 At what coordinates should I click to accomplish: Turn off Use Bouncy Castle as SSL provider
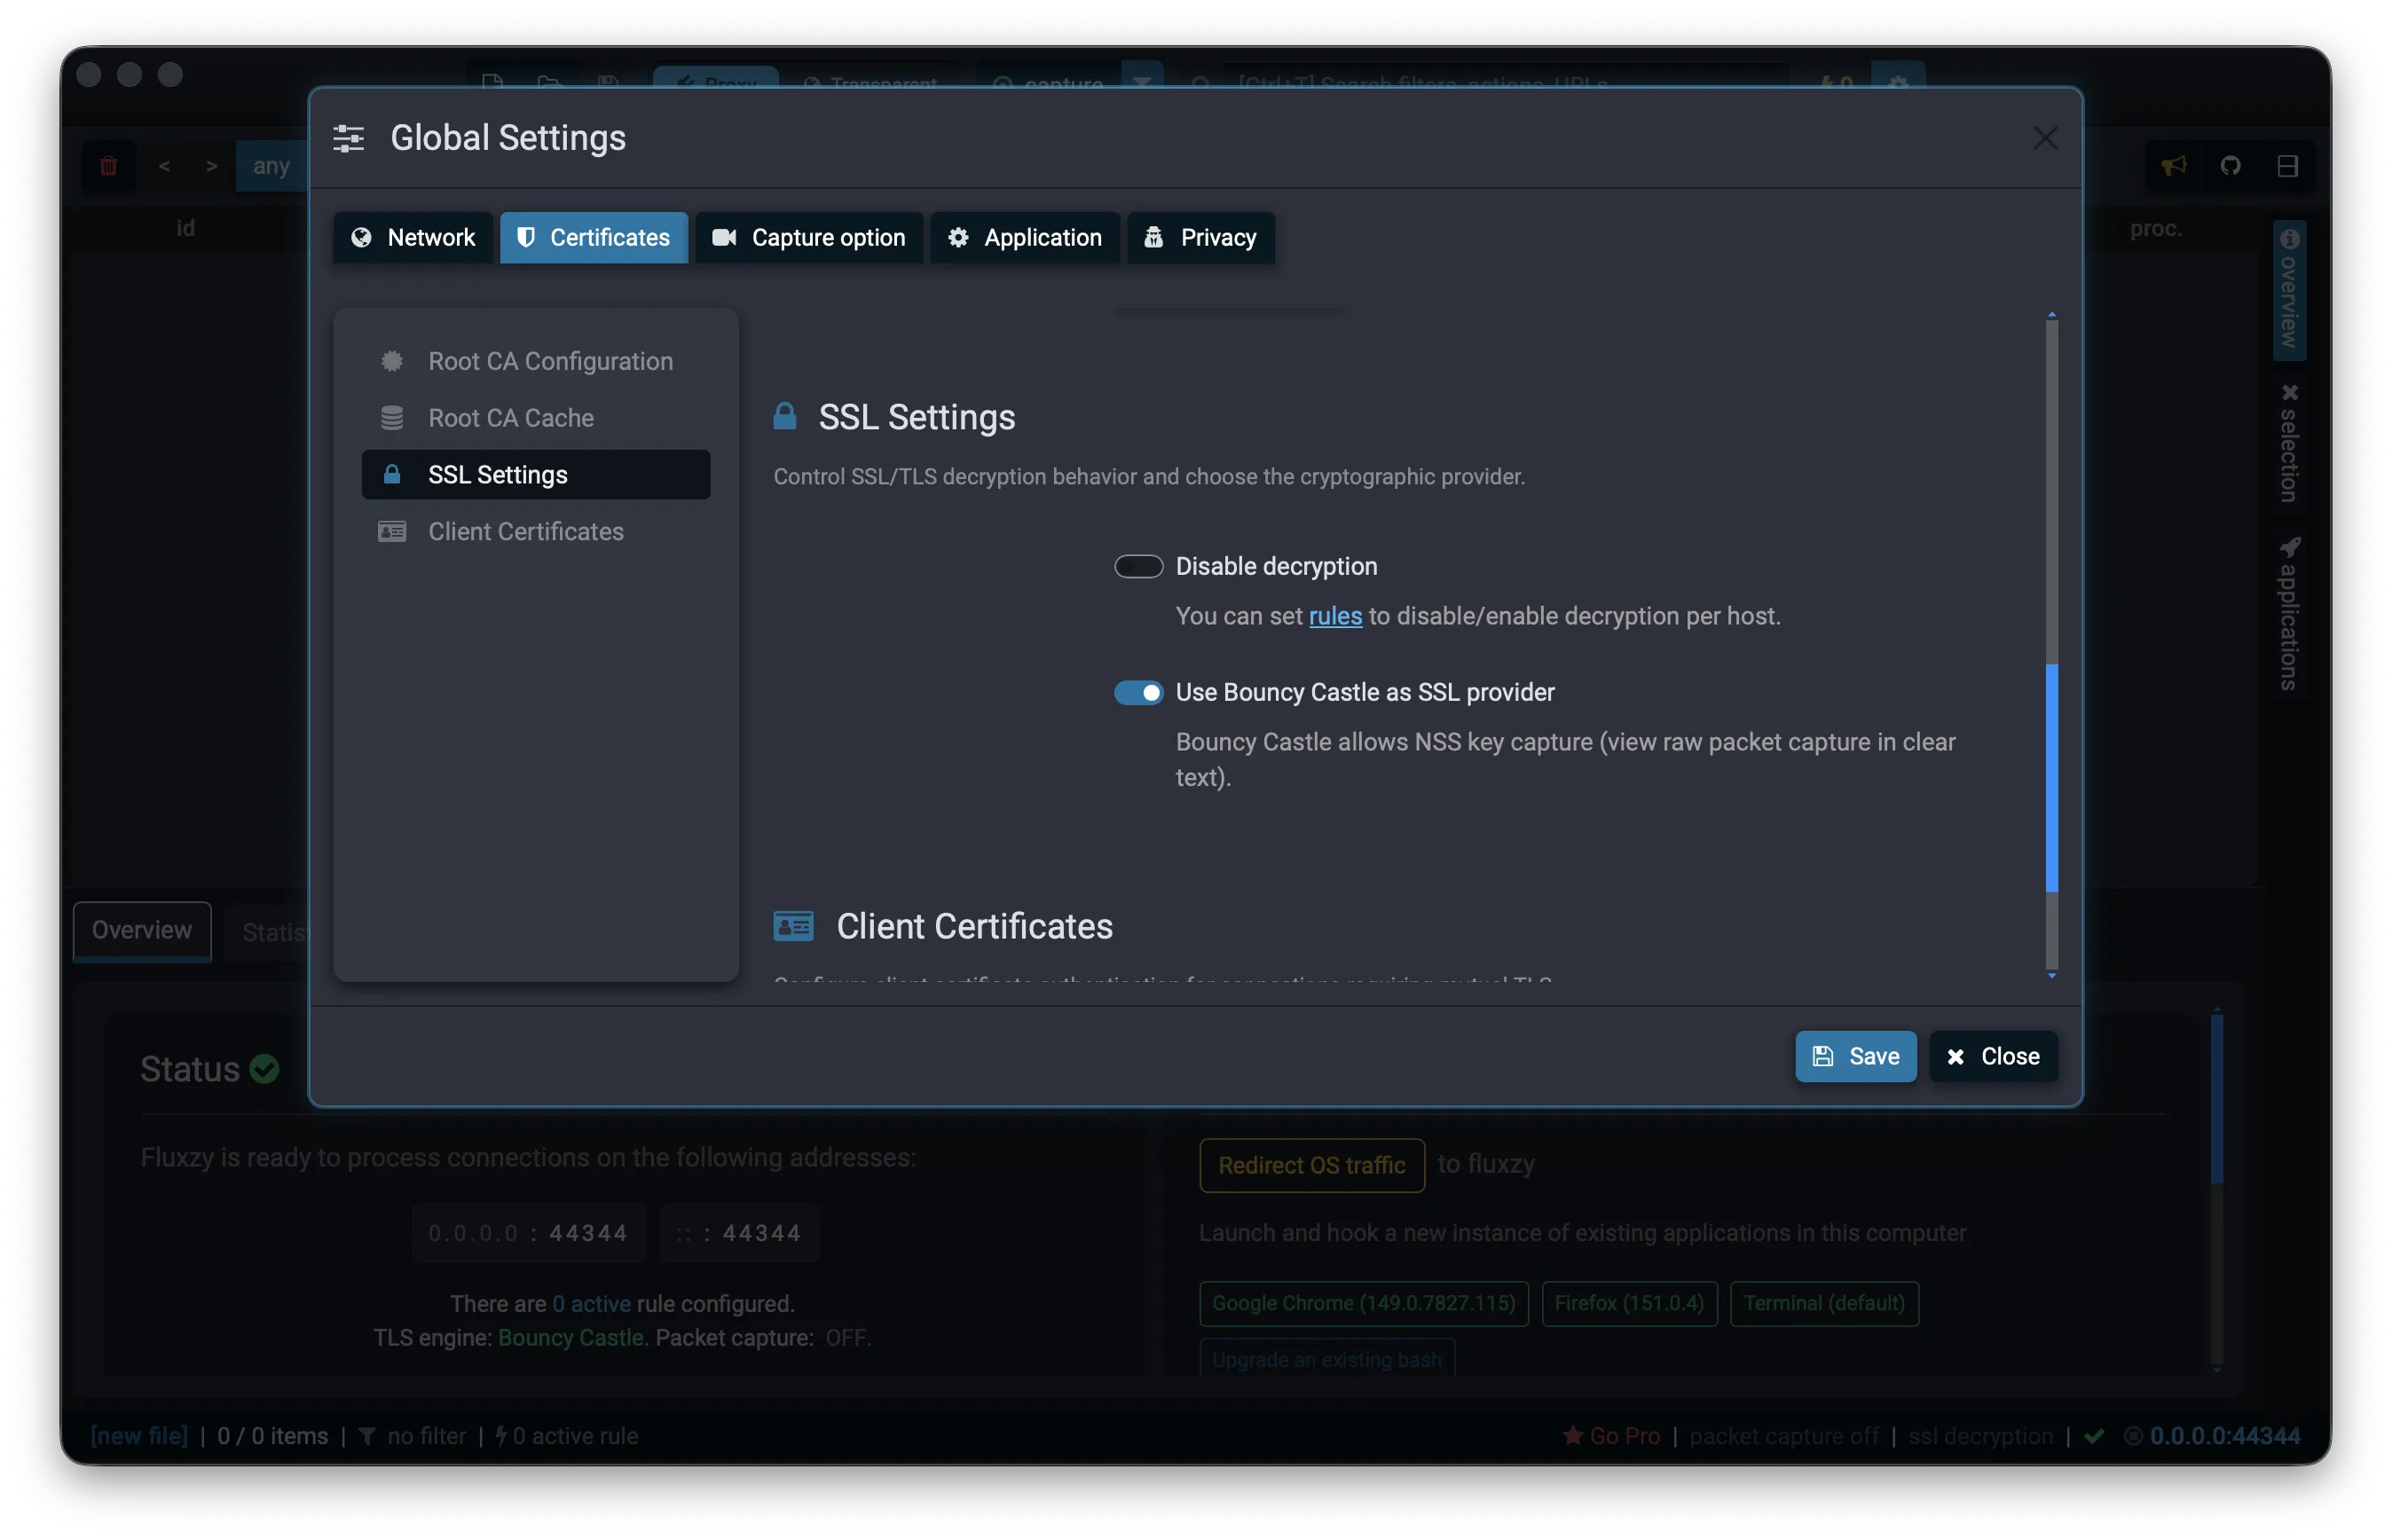coord(1138,692)
